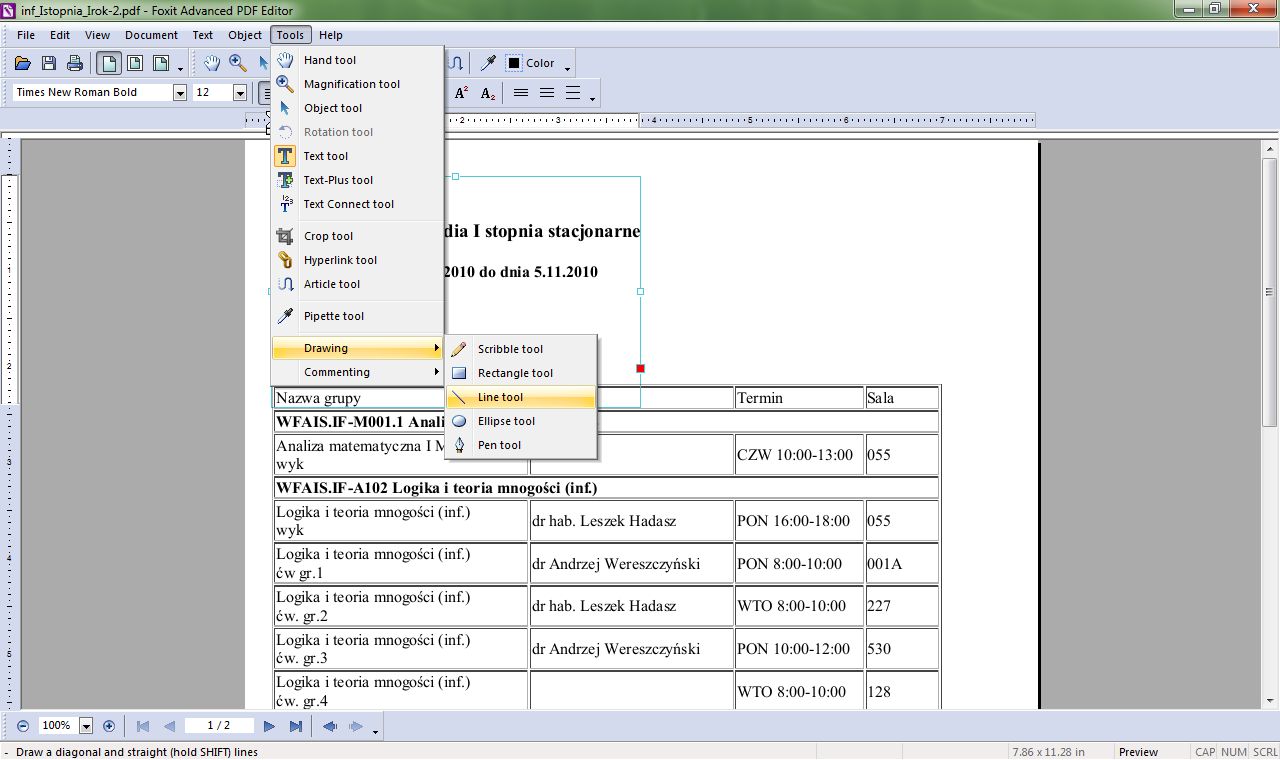Click the 'CZW 10:00-13:00' table cell
Viewport: 1280px width, 760px height.
click(800, 455)
